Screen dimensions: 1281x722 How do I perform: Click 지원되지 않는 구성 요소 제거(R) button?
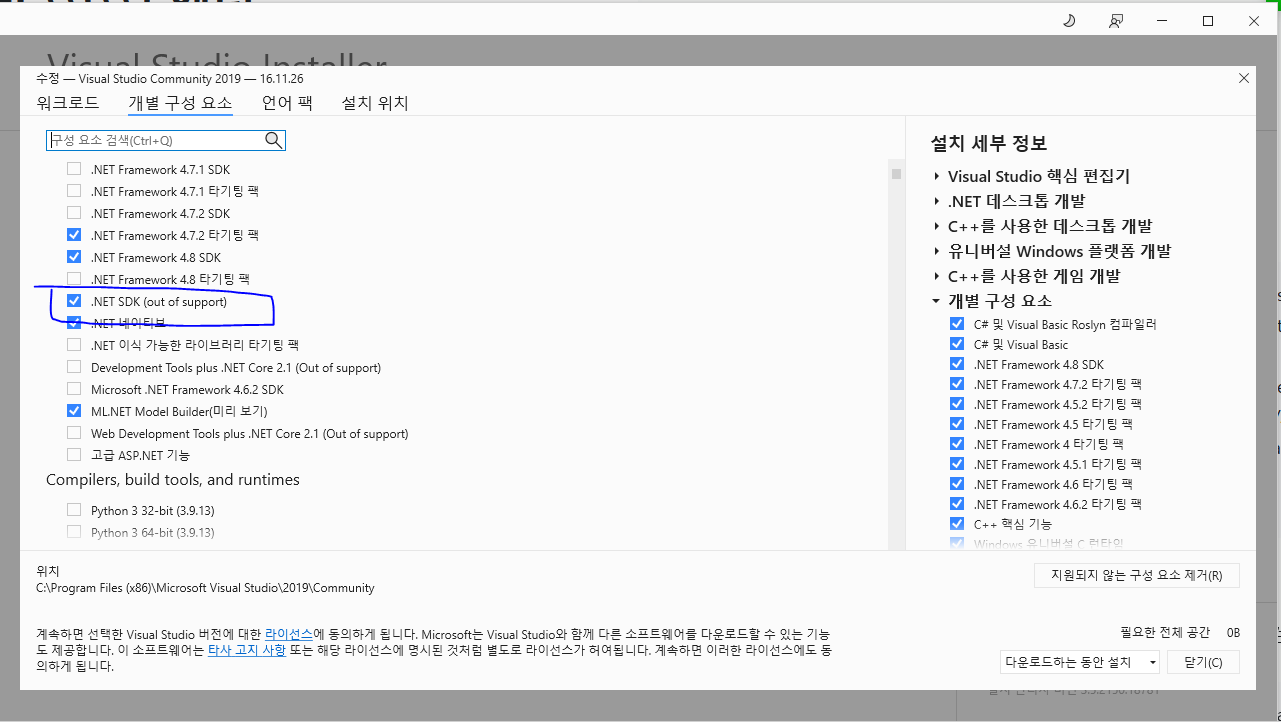(x=1137, y=575)
